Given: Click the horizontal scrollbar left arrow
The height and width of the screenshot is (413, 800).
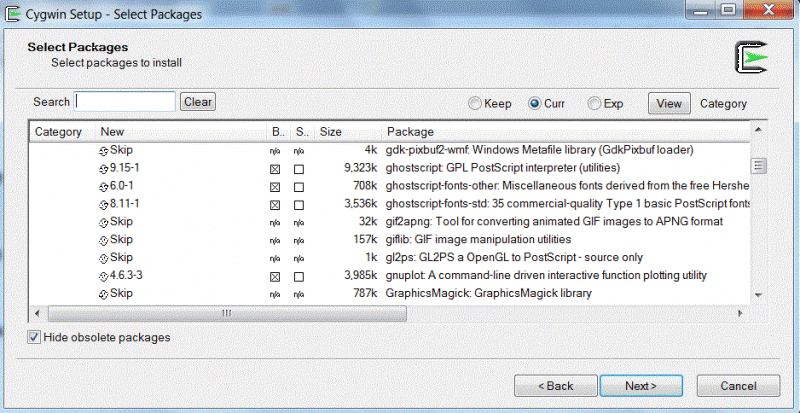Looking at the screenshot, I should point(37,313).
